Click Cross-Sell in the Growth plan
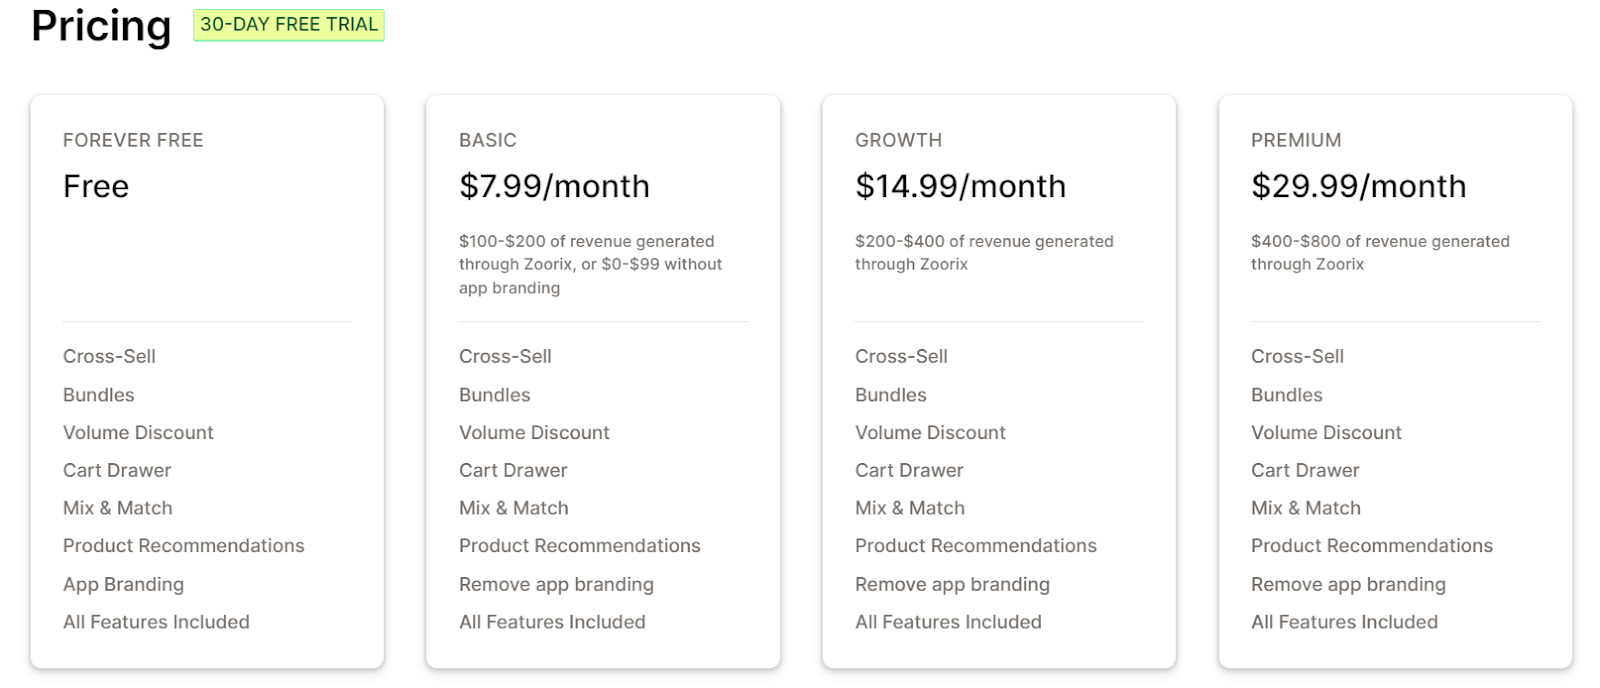 (x=901, y=356)
